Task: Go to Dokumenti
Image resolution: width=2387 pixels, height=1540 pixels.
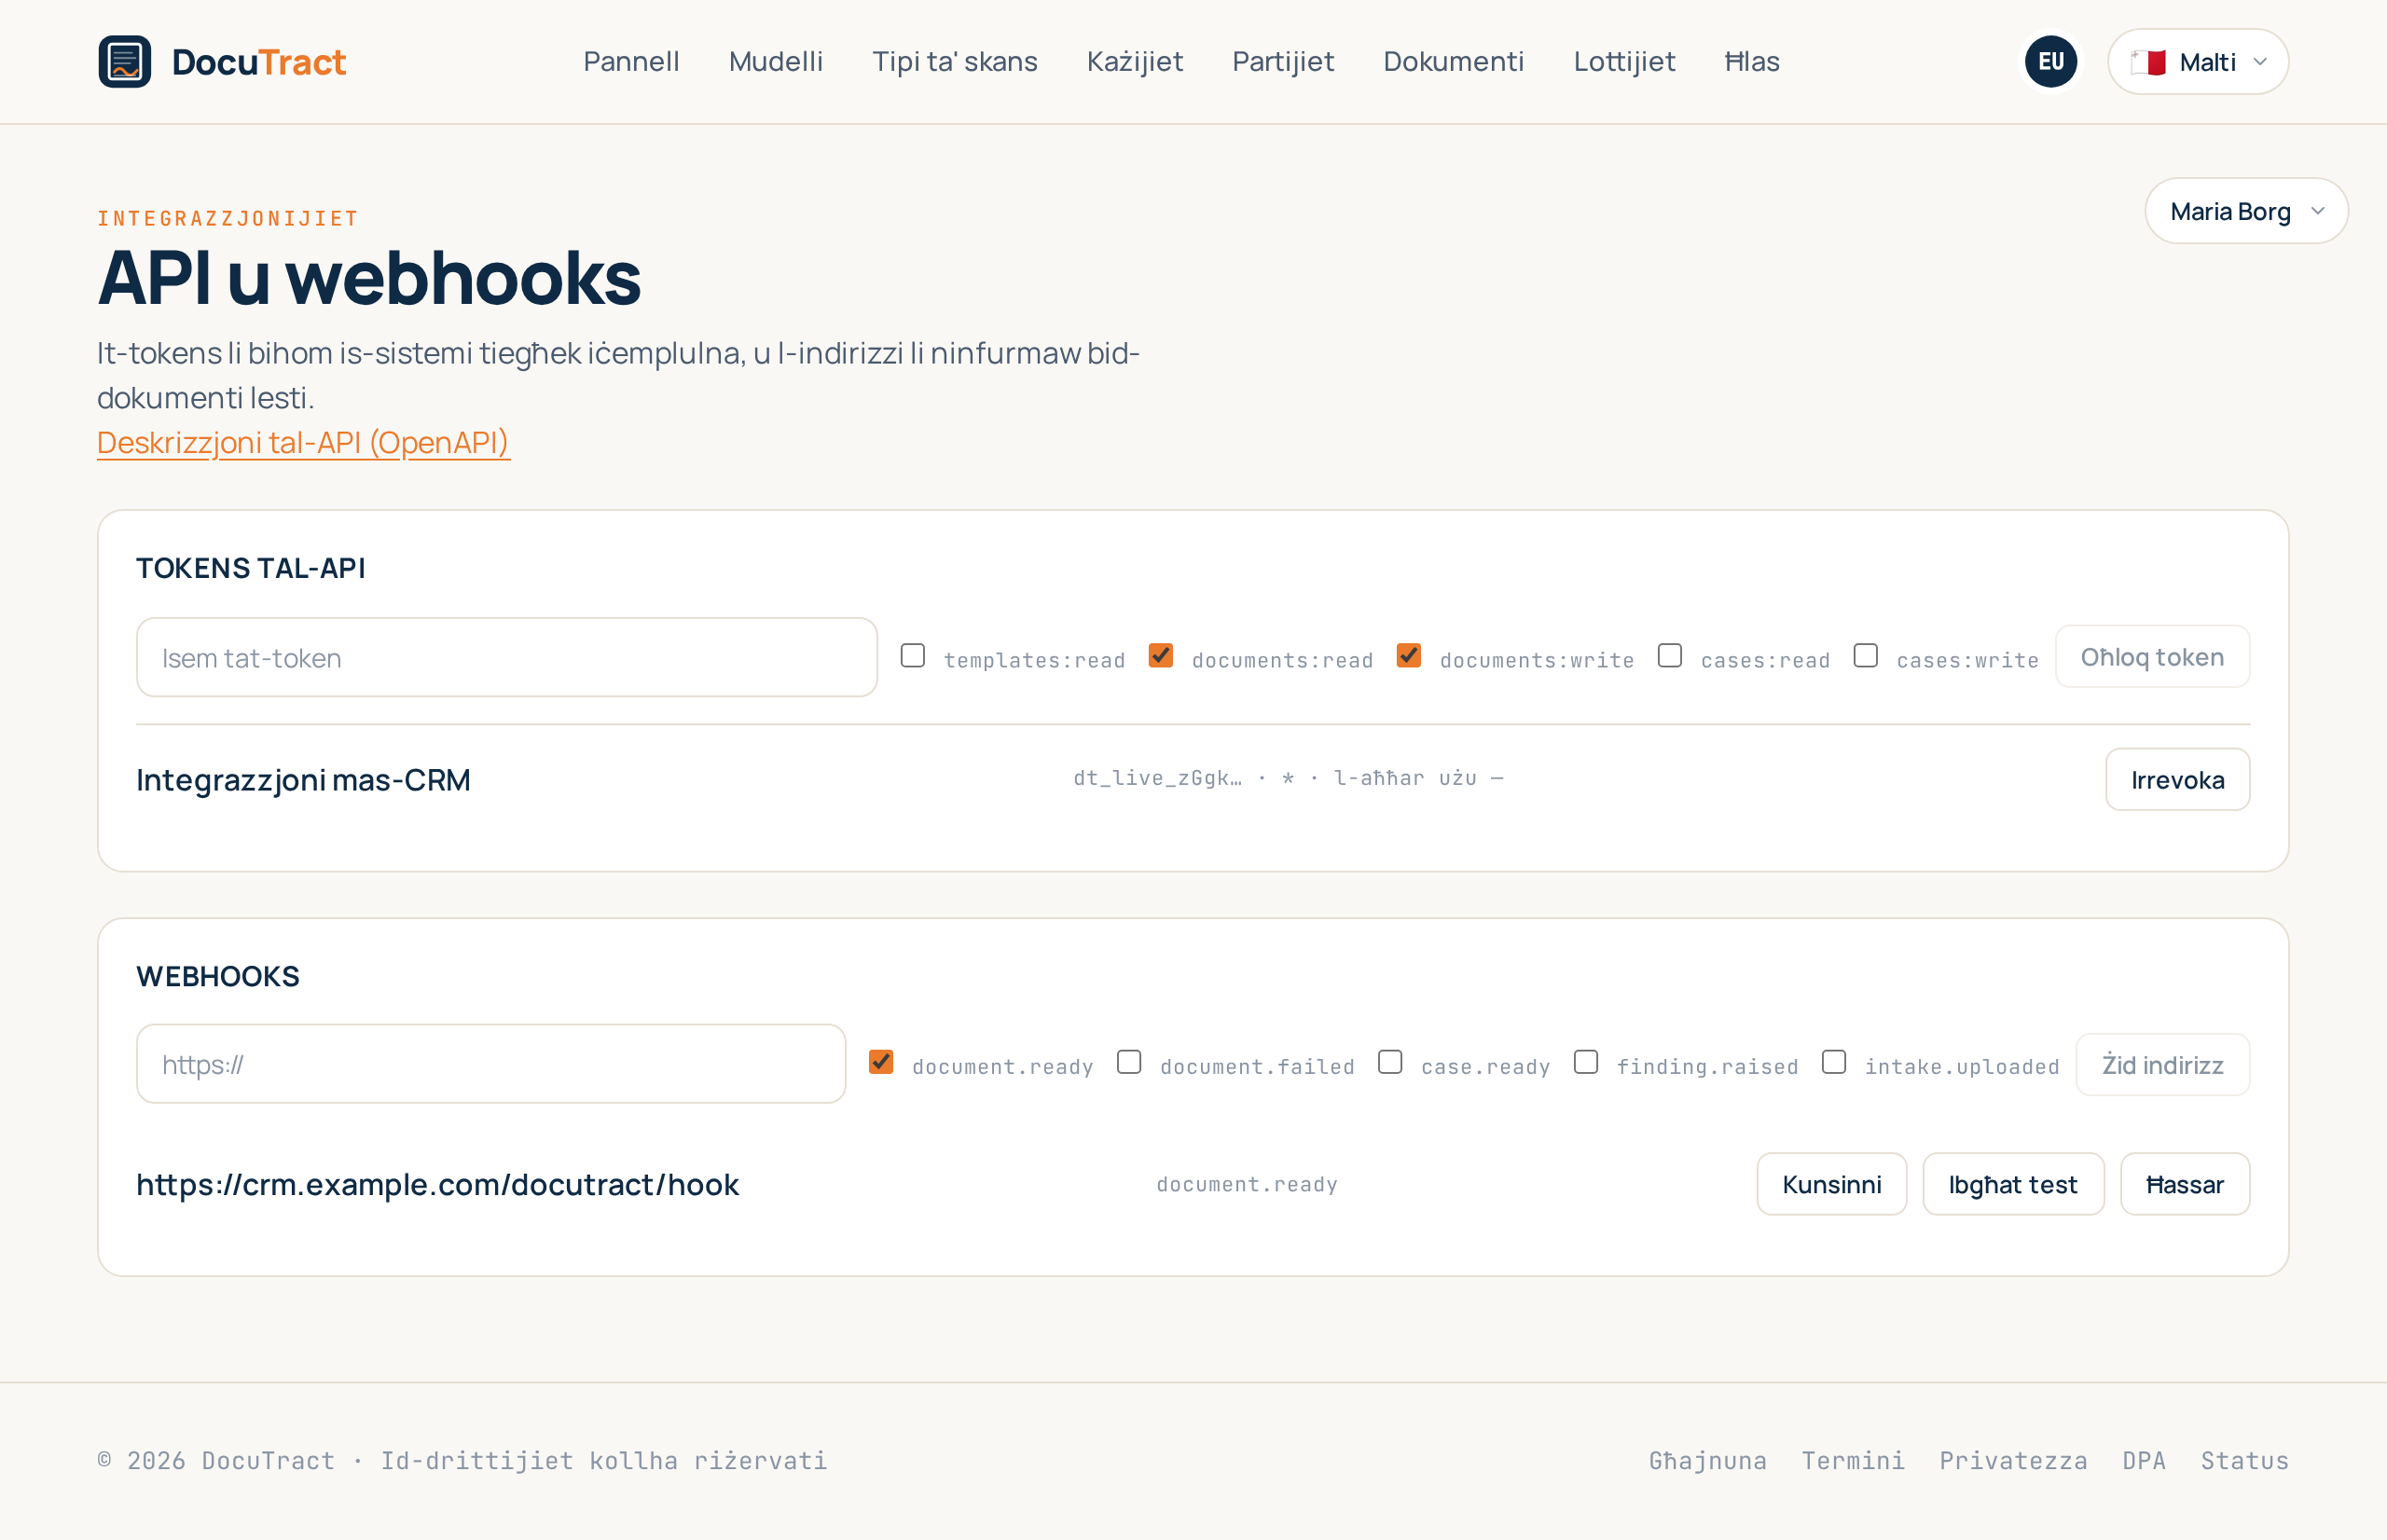Action: click(1453, 61)
